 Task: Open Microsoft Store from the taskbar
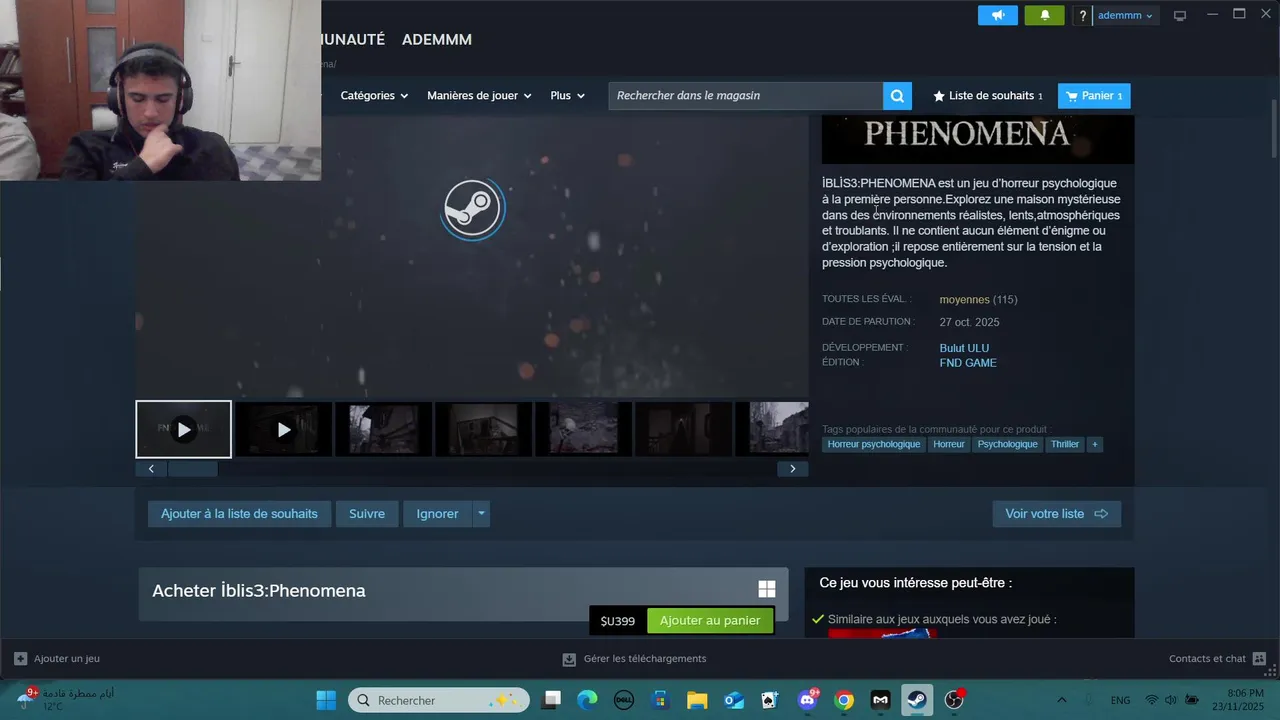click(660, 700)
